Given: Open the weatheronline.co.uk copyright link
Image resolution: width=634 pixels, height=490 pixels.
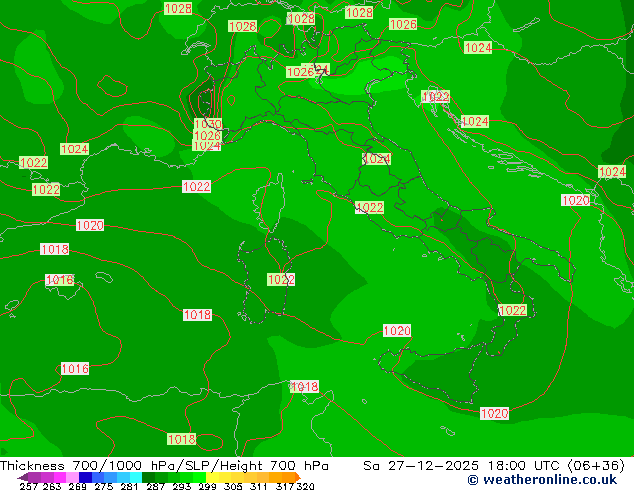Looking at the screenshot, I should pos(542,480).
